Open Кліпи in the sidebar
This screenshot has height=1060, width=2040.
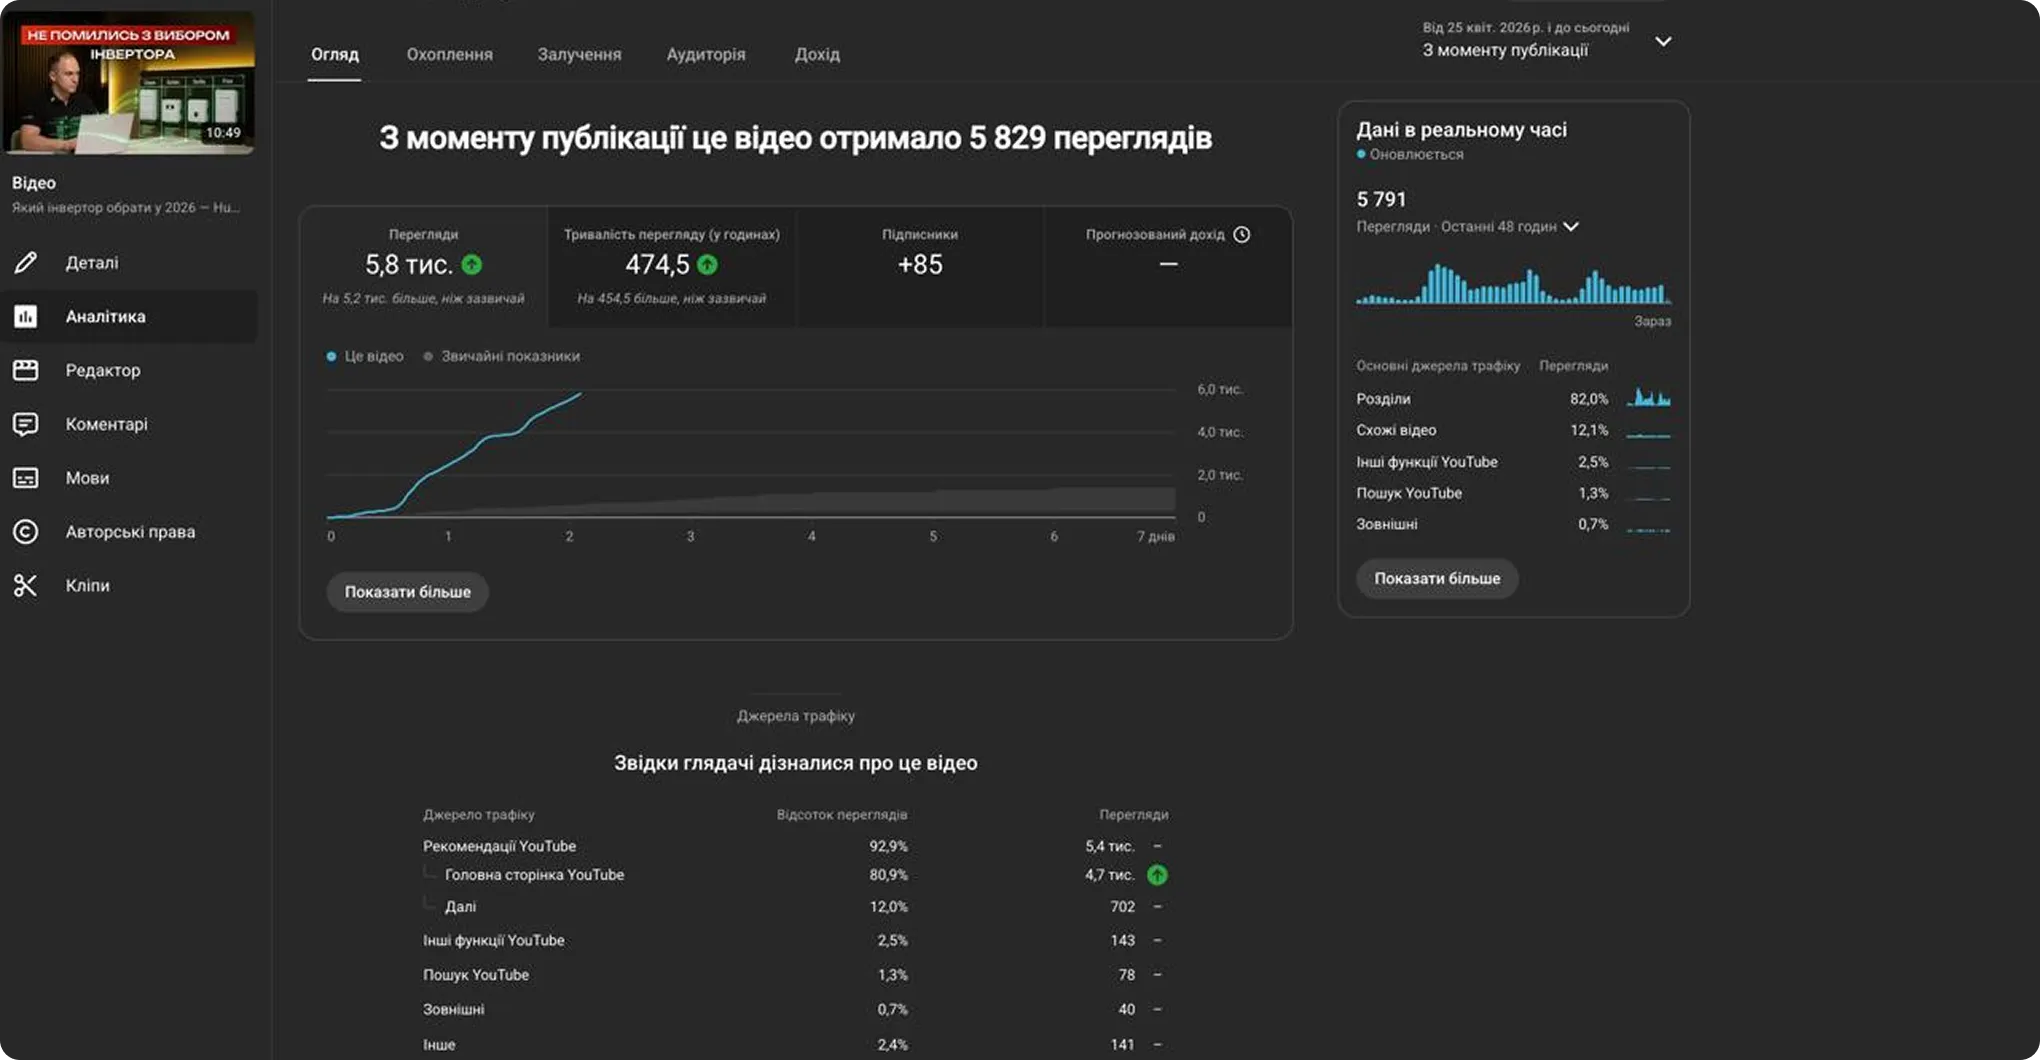tap(129, 586)
